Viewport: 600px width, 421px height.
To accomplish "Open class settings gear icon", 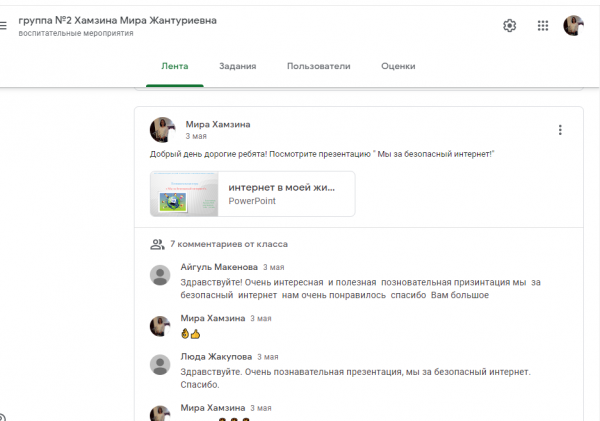I will coord(509,26).
